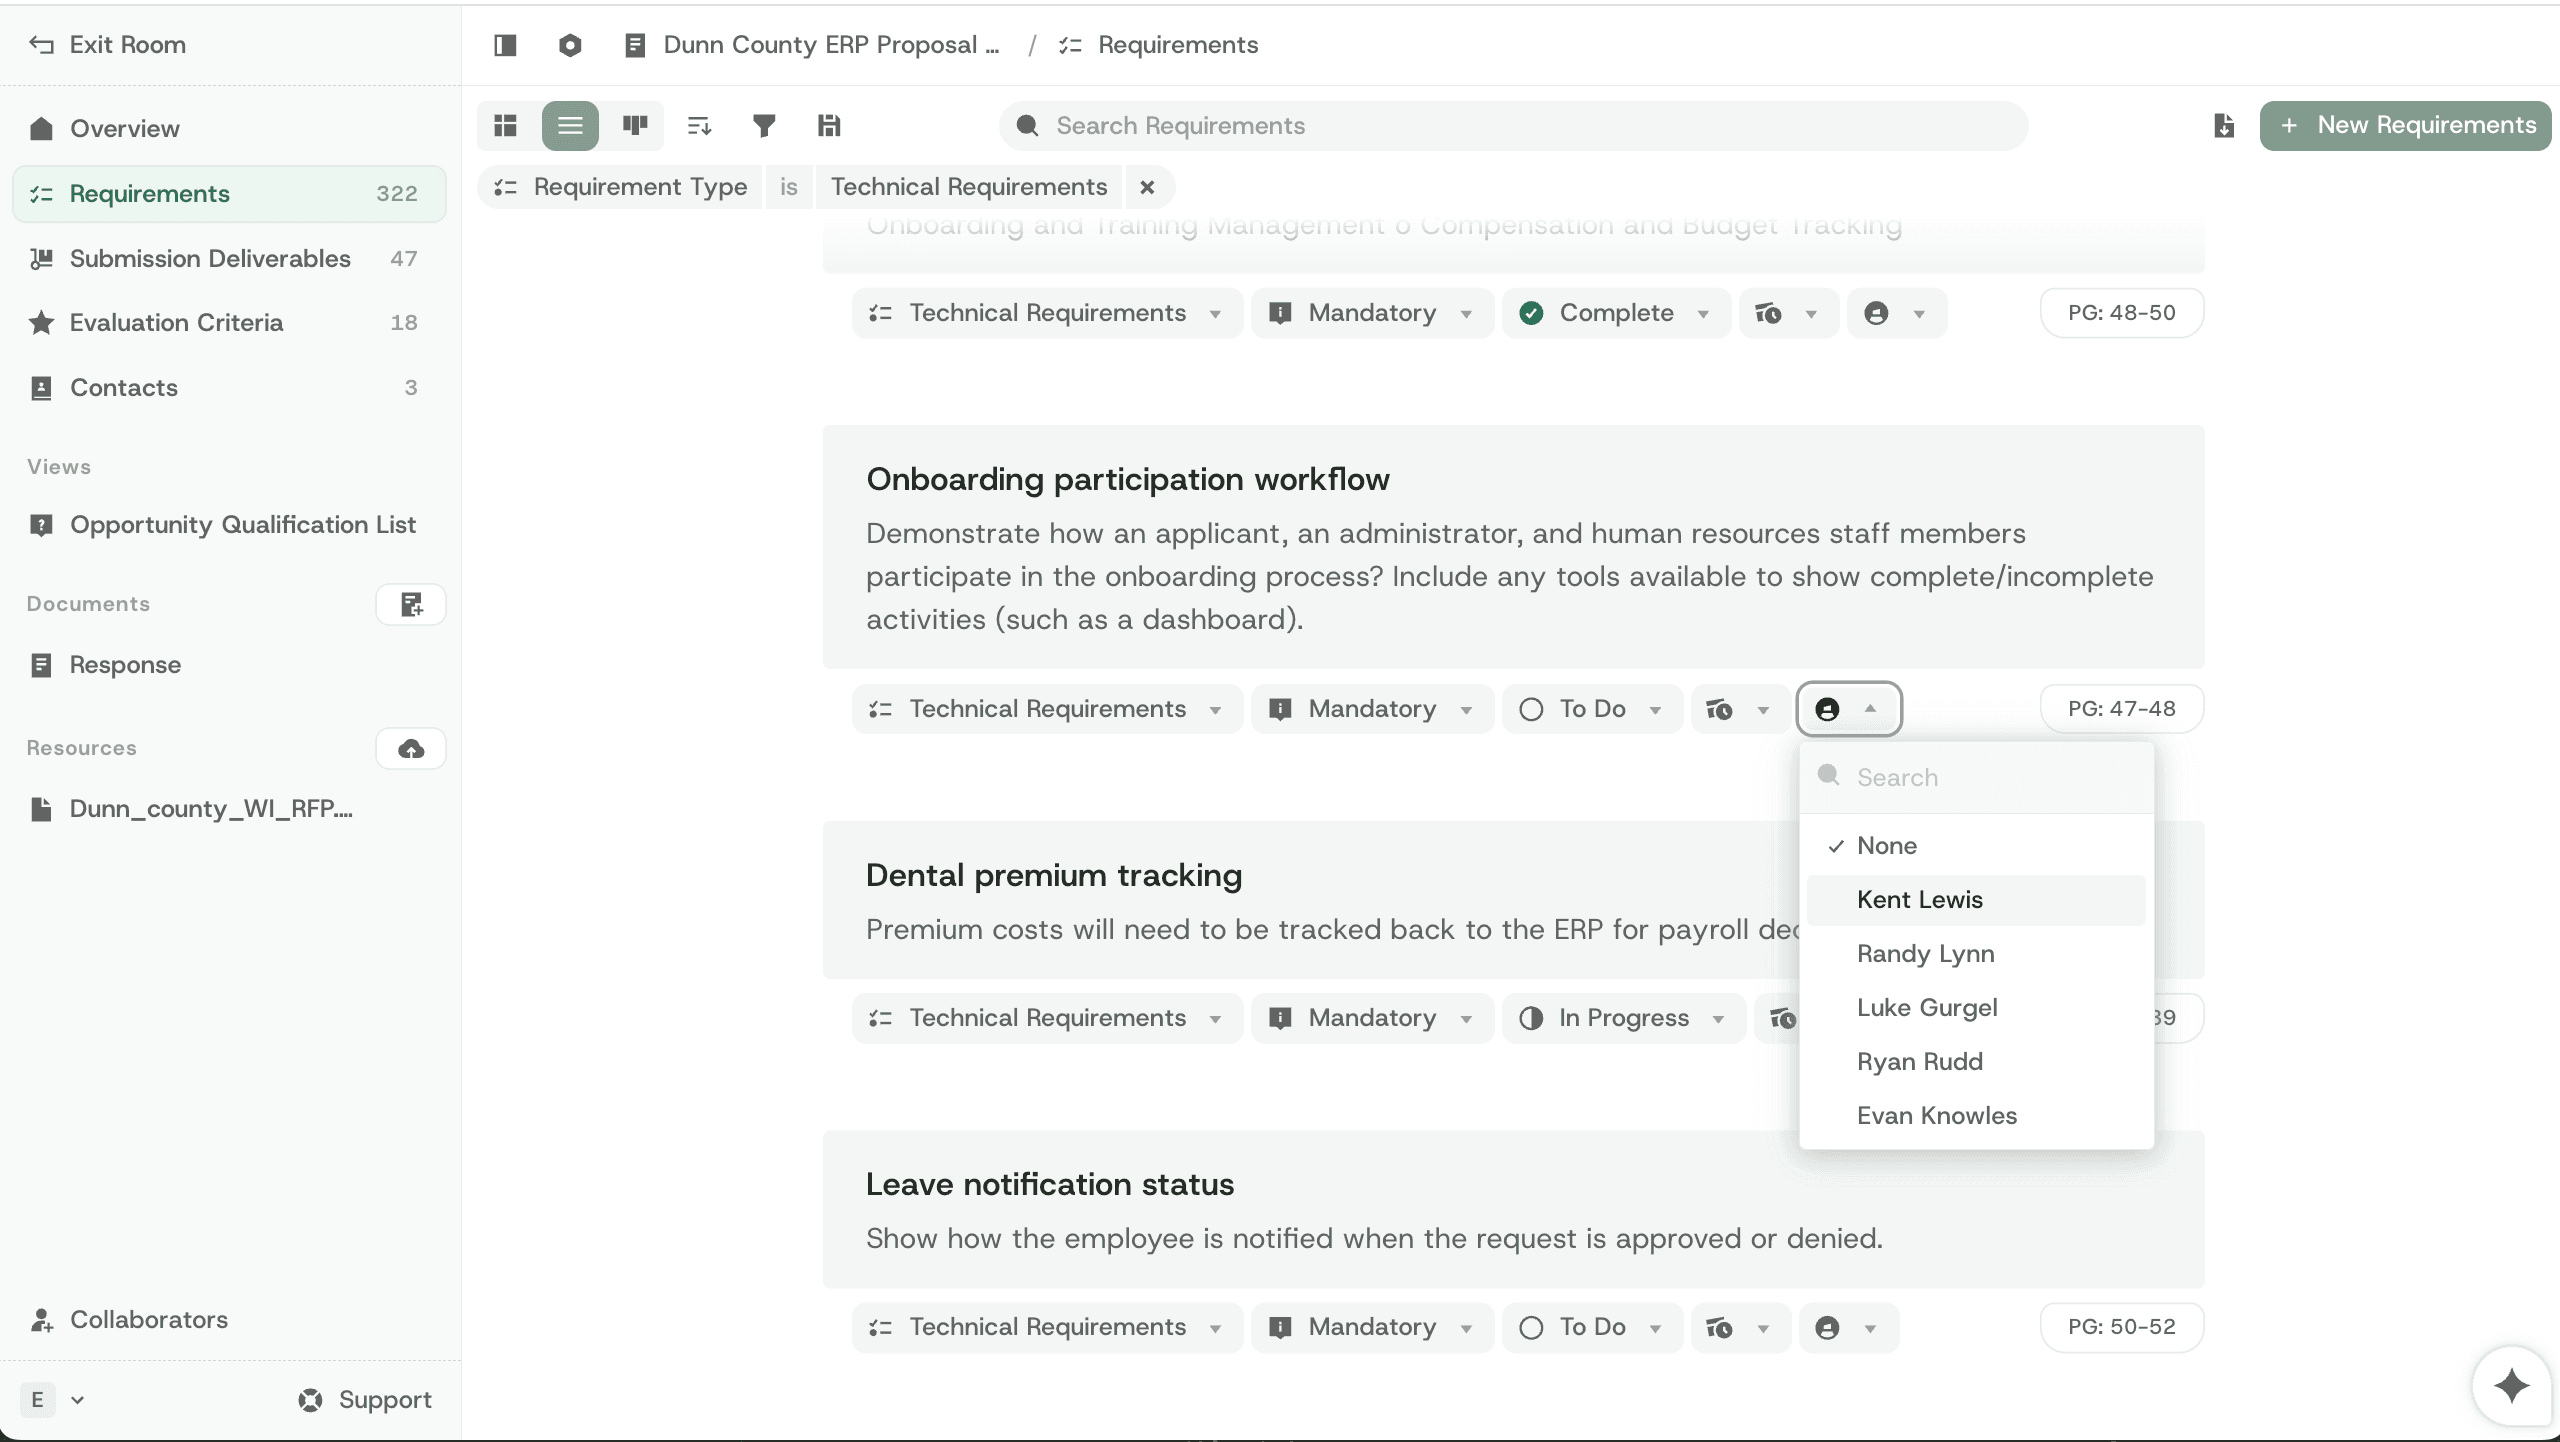2560x1442 pixels.
Task: Click the export download icon near New Requirements
Action: (x=2223, y=125)
